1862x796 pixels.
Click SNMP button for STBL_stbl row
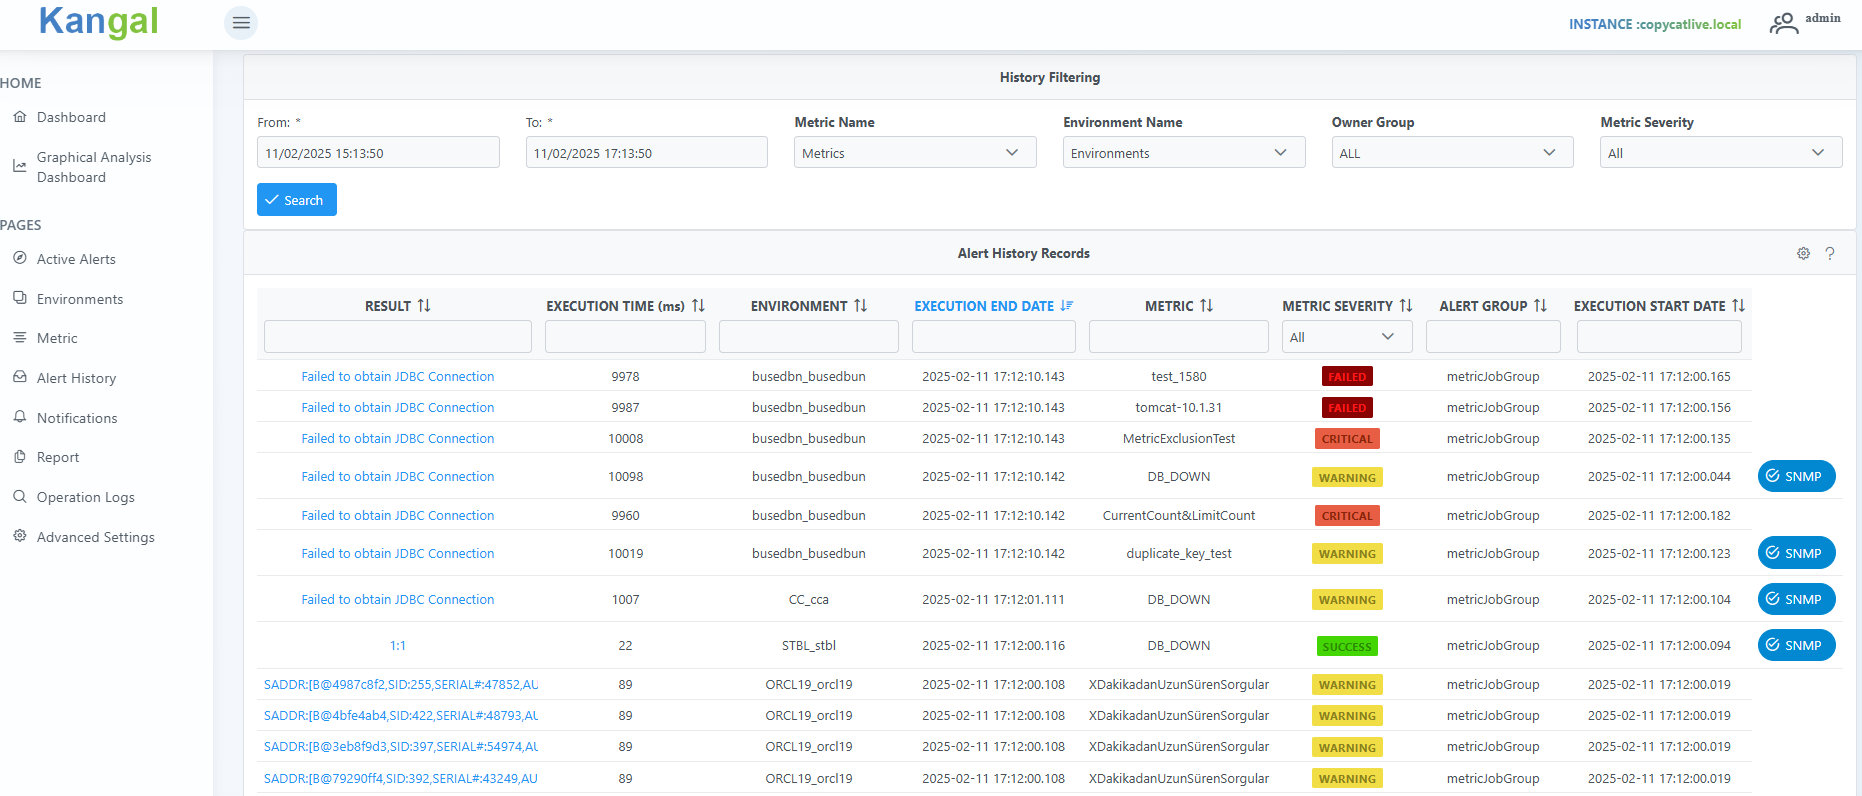coord(1796,645)
